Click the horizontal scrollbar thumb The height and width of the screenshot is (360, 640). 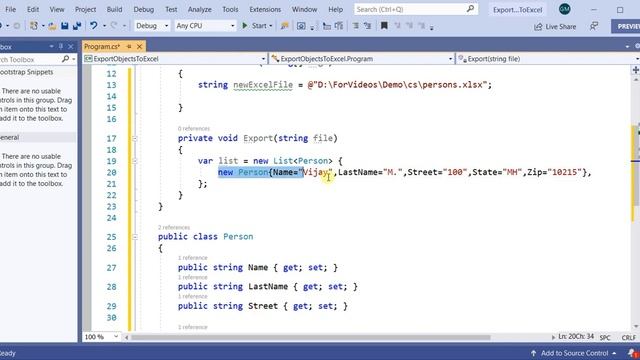tap(310, 338)
